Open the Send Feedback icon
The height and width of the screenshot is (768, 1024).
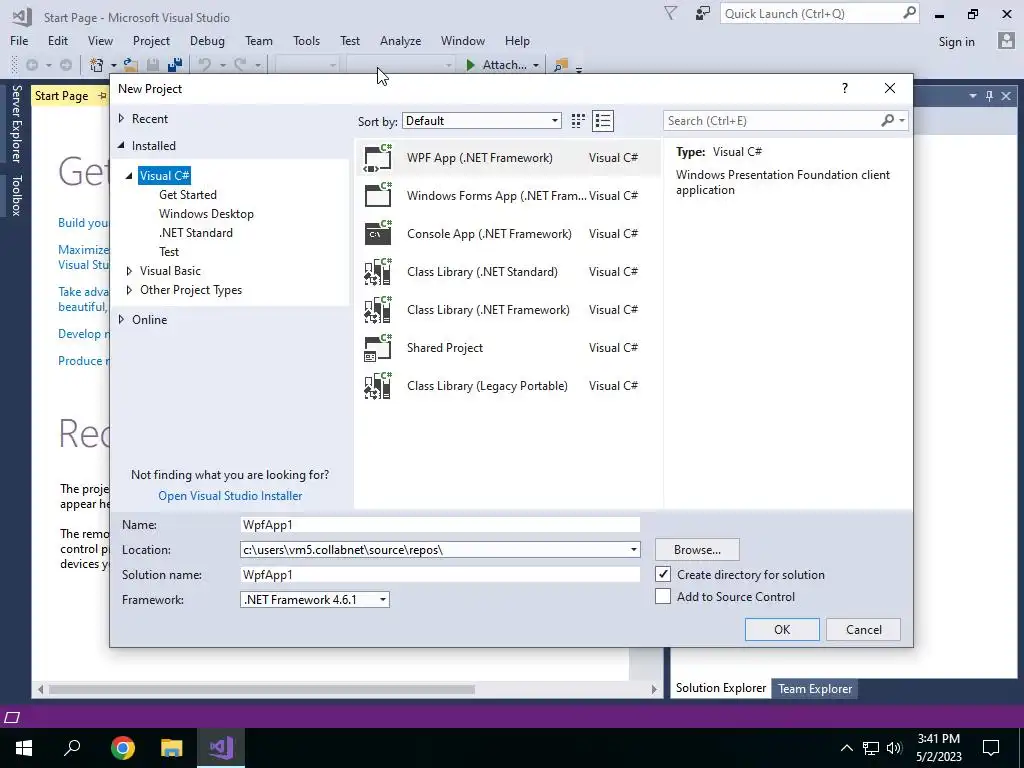click(x=703, y=14)
